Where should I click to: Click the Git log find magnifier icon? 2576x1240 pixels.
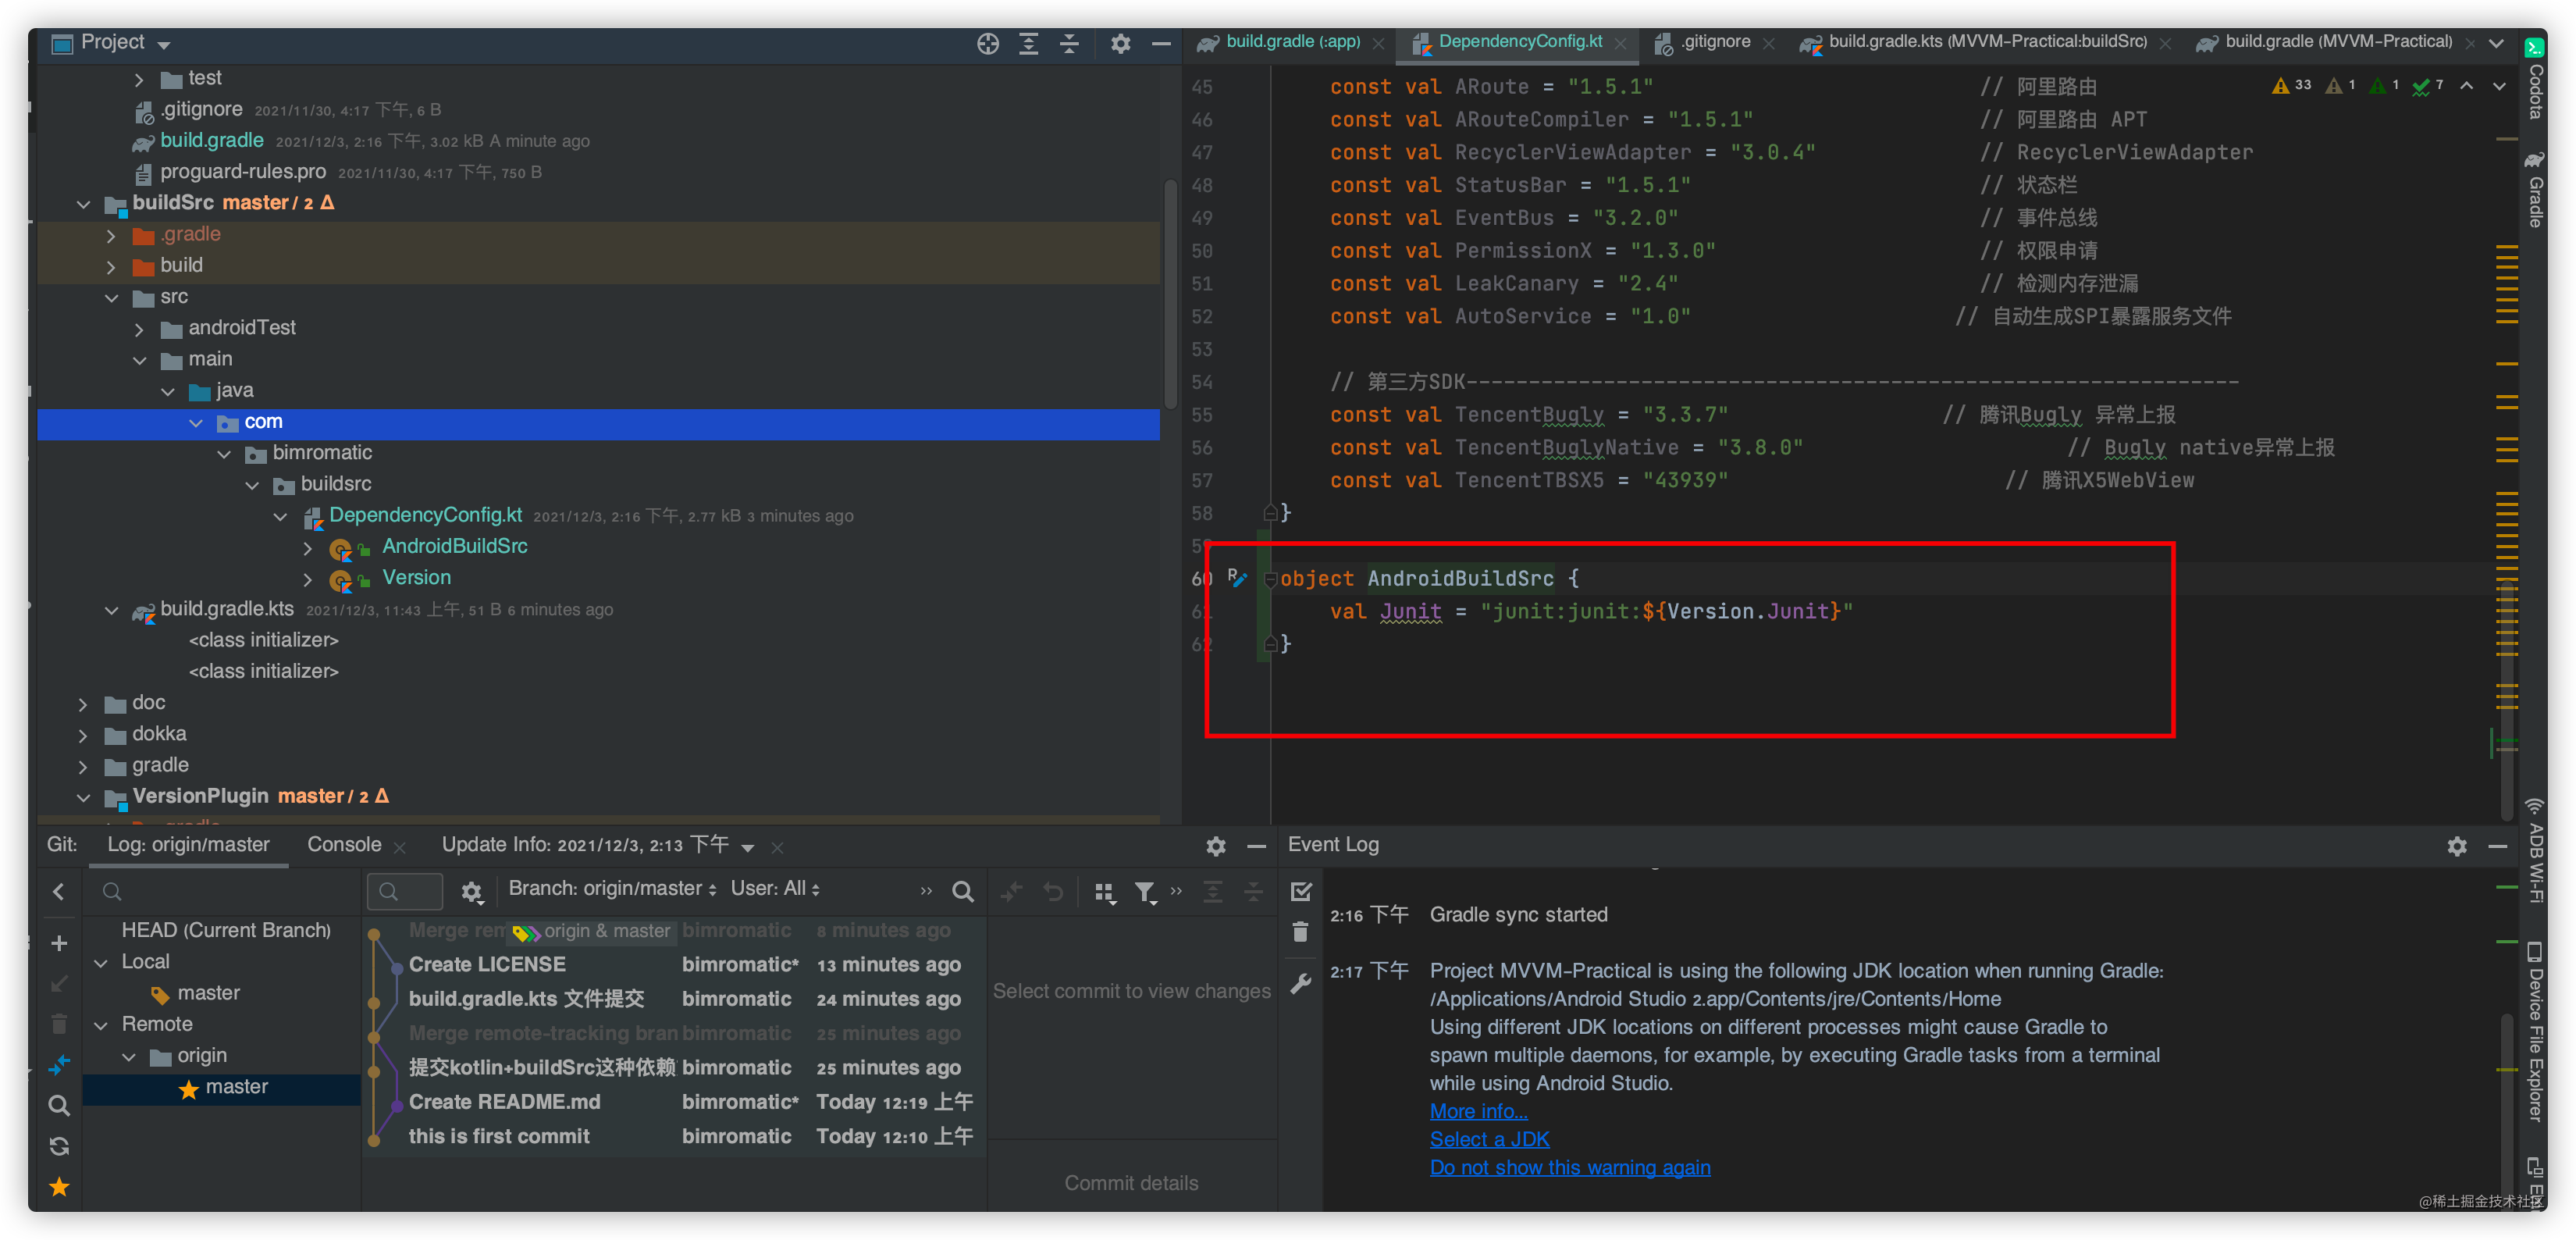[x=962, y=891]
